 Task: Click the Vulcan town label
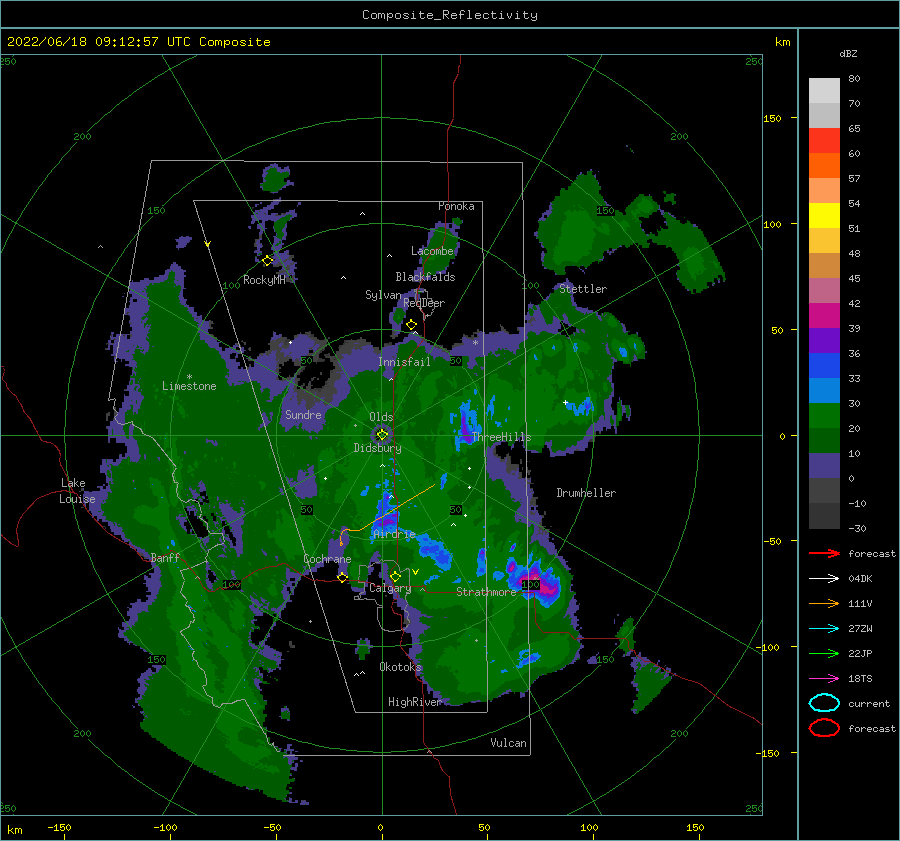pos(508,742)
